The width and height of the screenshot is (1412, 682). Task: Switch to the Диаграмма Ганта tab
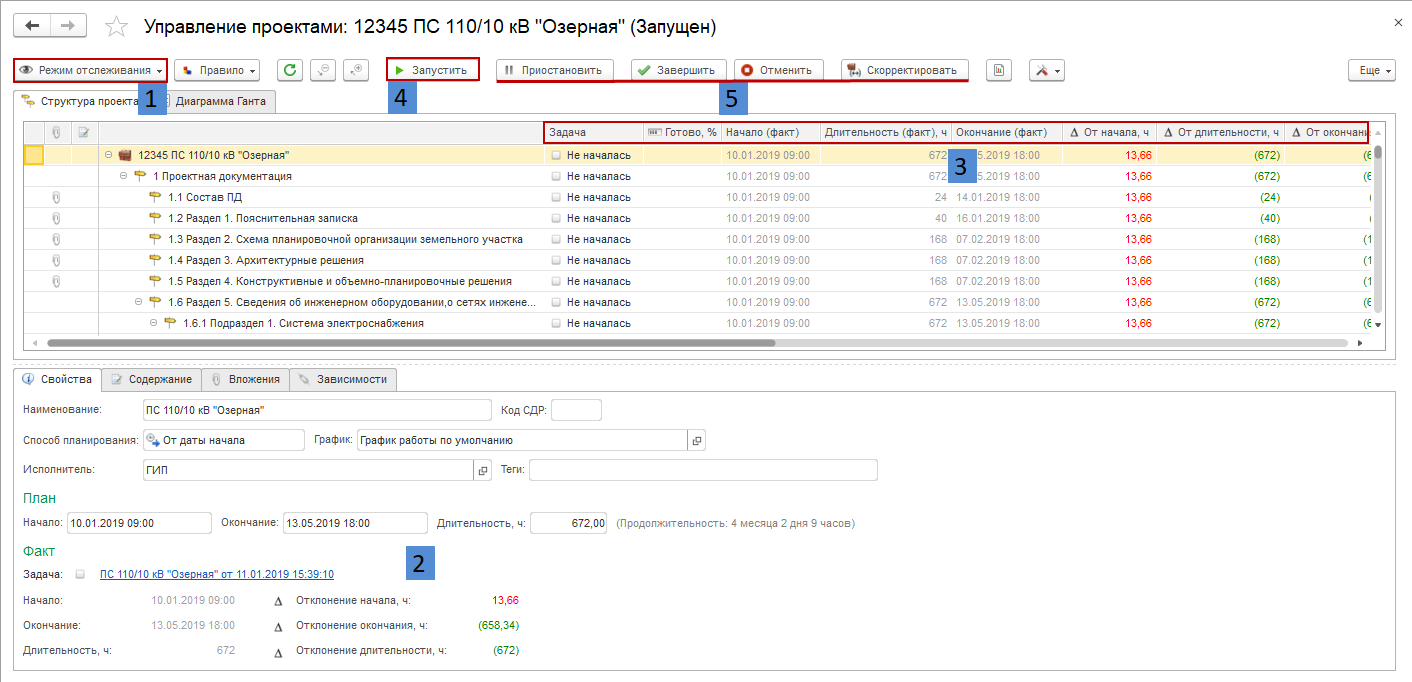point(220,101)
